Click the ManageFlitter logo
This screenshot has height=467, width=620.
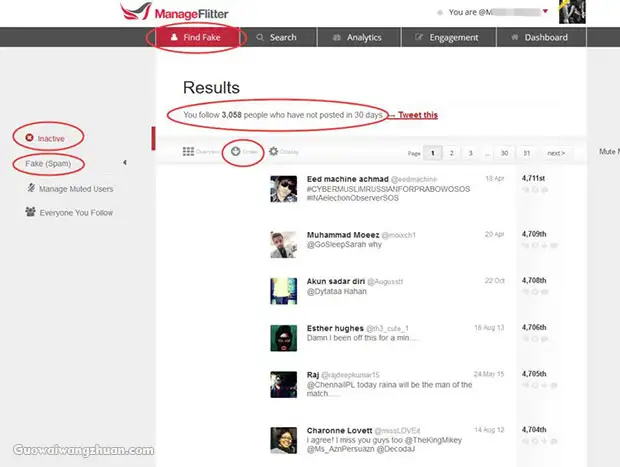(x=174, y=12)
